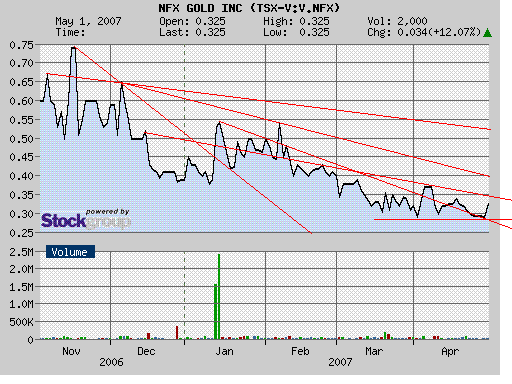The height and width of the screenshot is (384, 512).
Task: Click the 0.75 price peak in November
Action: tap(73, 48)
